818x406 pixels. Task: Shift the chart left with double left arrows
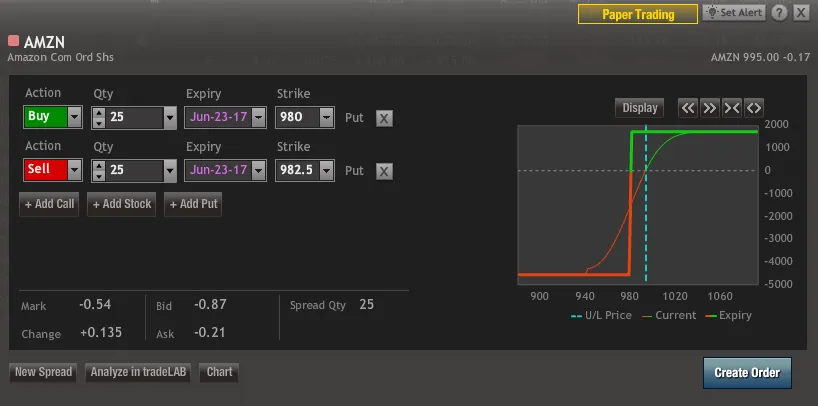pos(688,108)
